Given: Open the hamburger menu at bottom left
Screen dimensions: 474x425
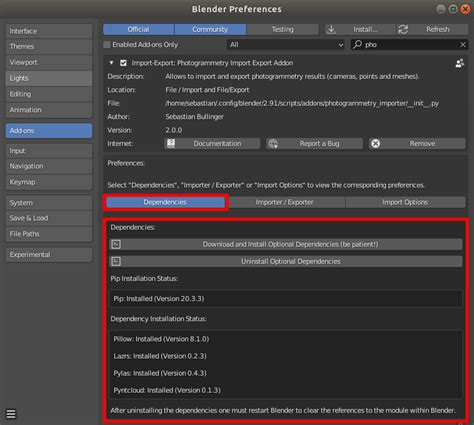Looking at the screenshot, I should (11, 414).
